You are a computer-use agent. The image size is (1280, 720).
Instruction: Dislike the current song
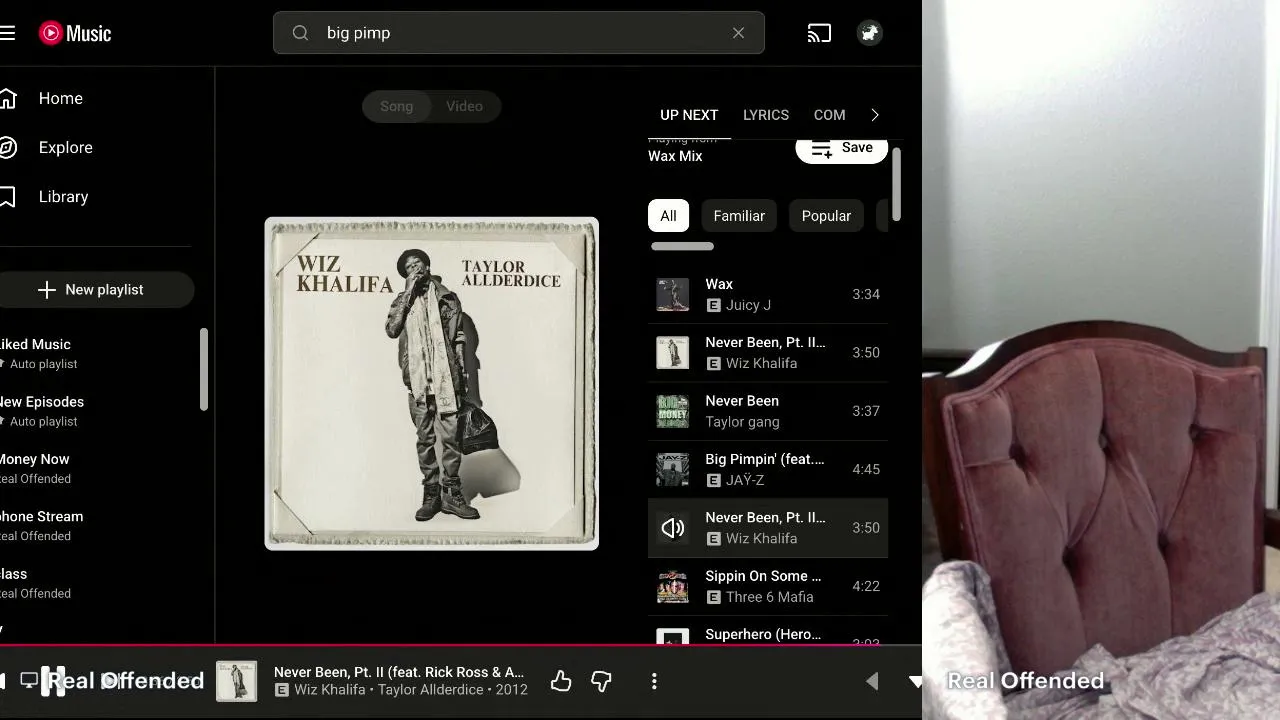point(601,681)
